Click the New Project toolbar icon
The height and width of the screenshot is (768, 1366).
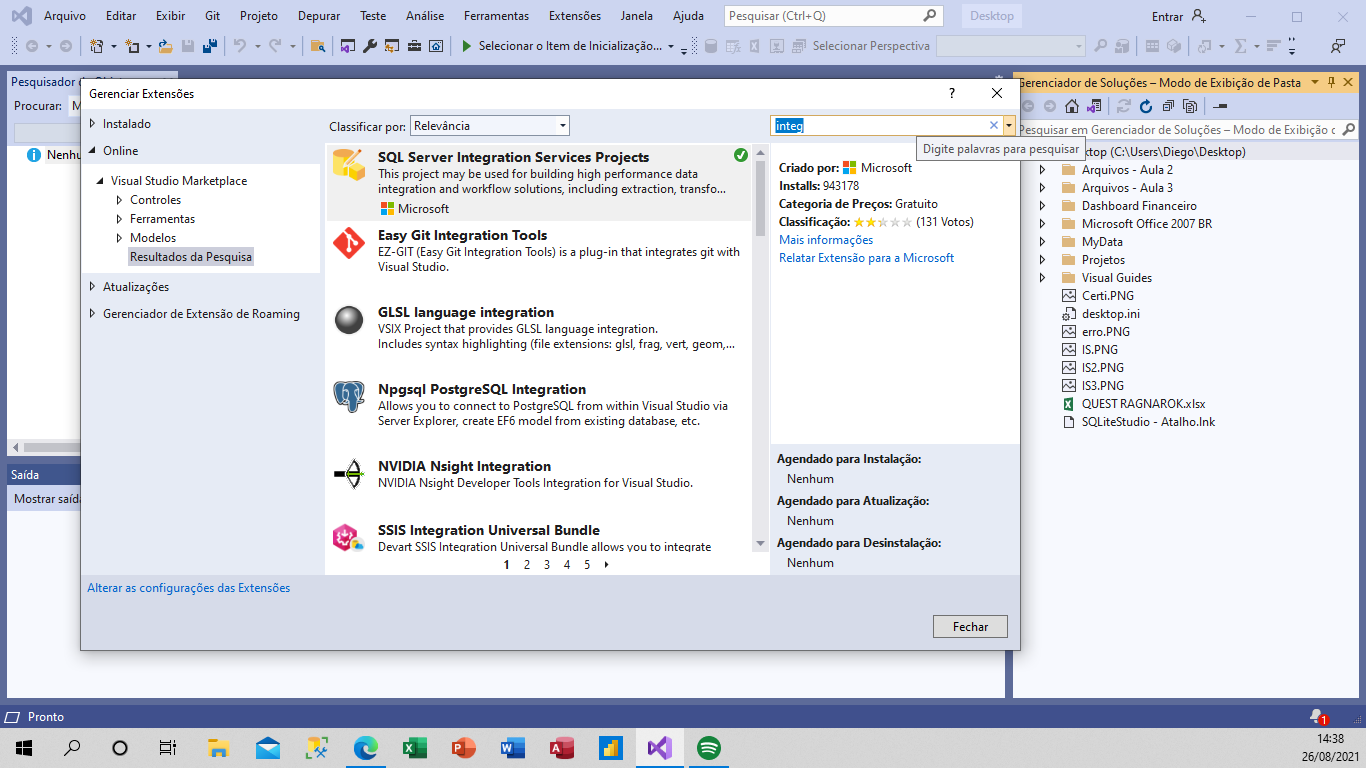click(96, 46)
